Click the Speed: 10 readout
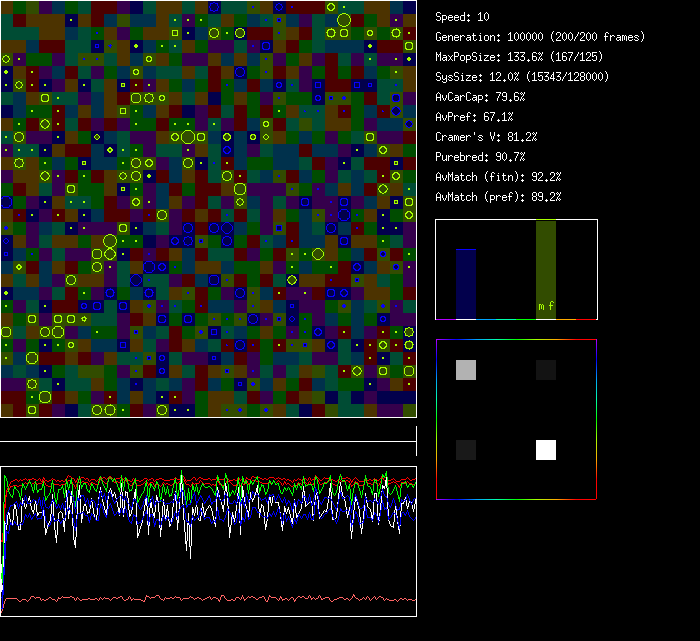This screenshot has width=700, height=641. pos(462,17)
